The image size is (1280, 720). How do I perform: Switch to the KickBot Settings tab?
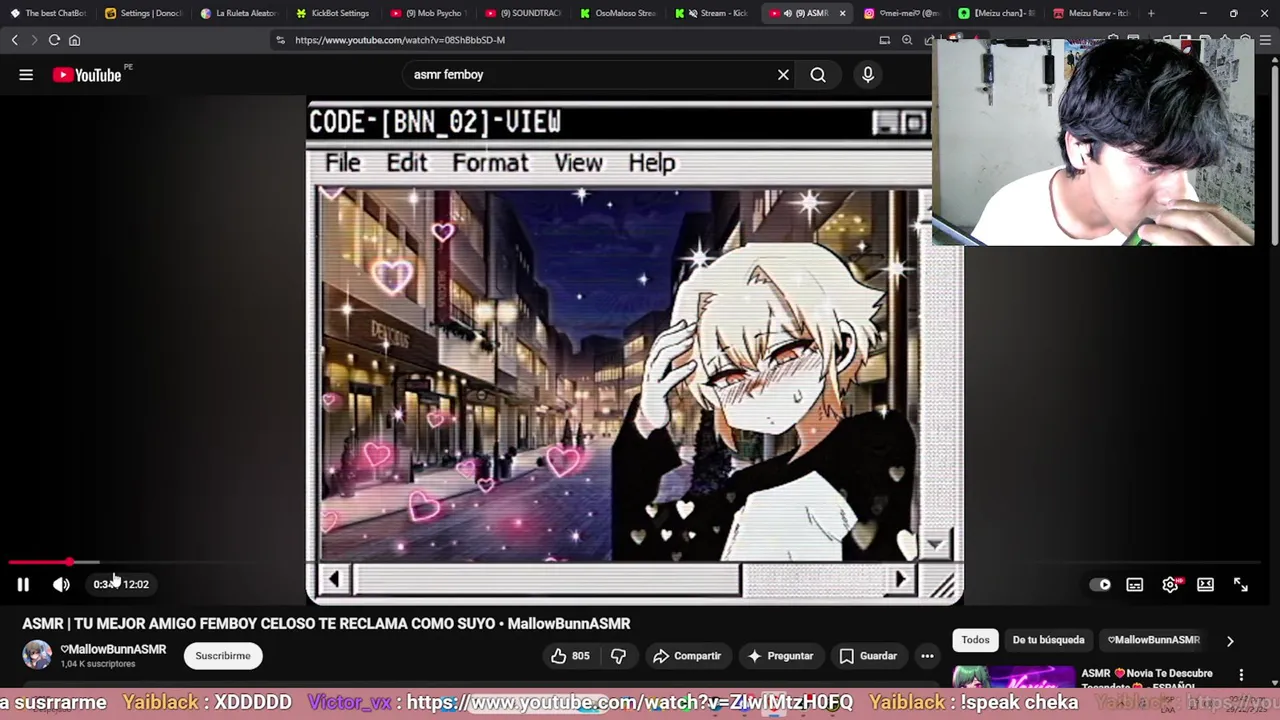[333, 13]
